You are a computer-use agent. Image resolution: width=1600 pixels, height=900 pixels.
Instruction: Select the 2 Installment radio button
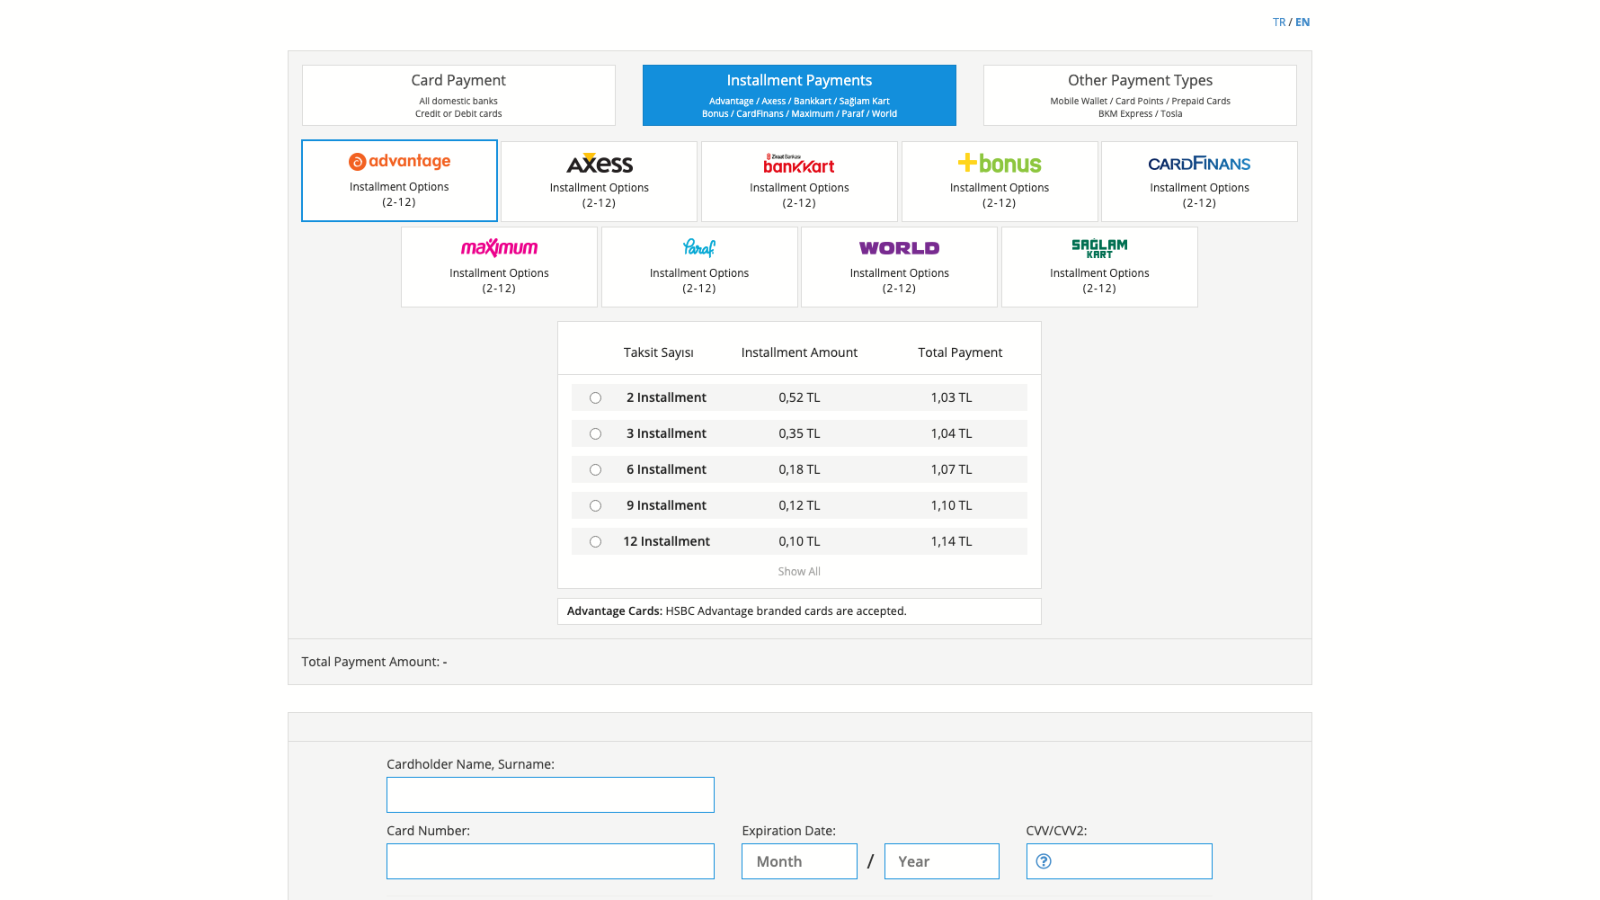[595, 398]
